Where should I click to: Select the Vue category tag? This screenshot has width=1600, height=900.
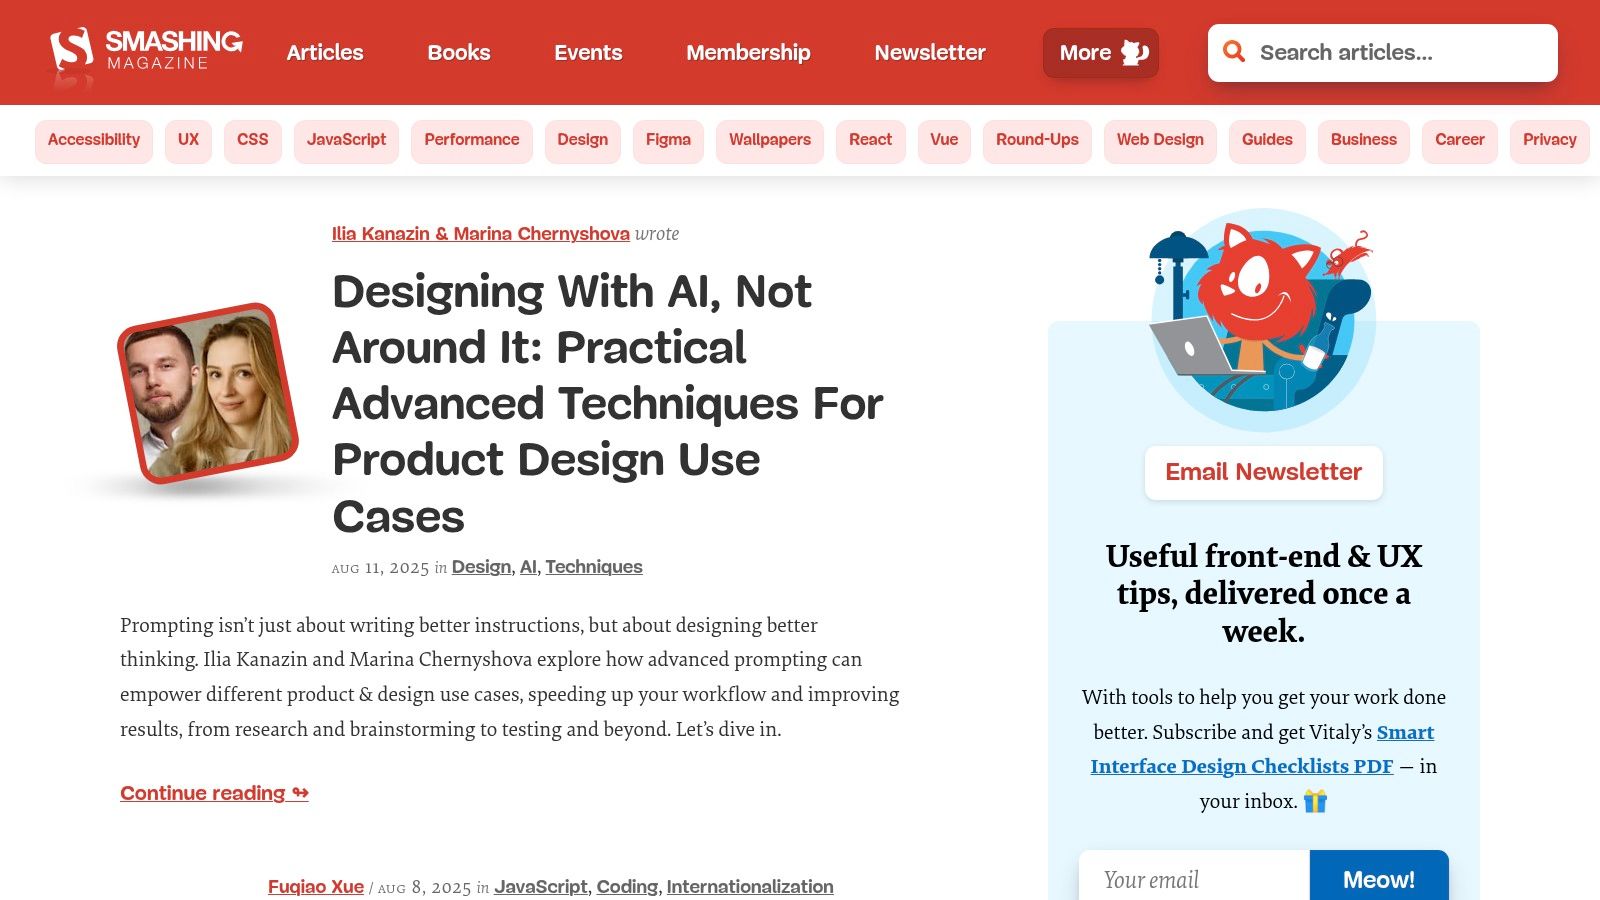(x=944, y=140)
